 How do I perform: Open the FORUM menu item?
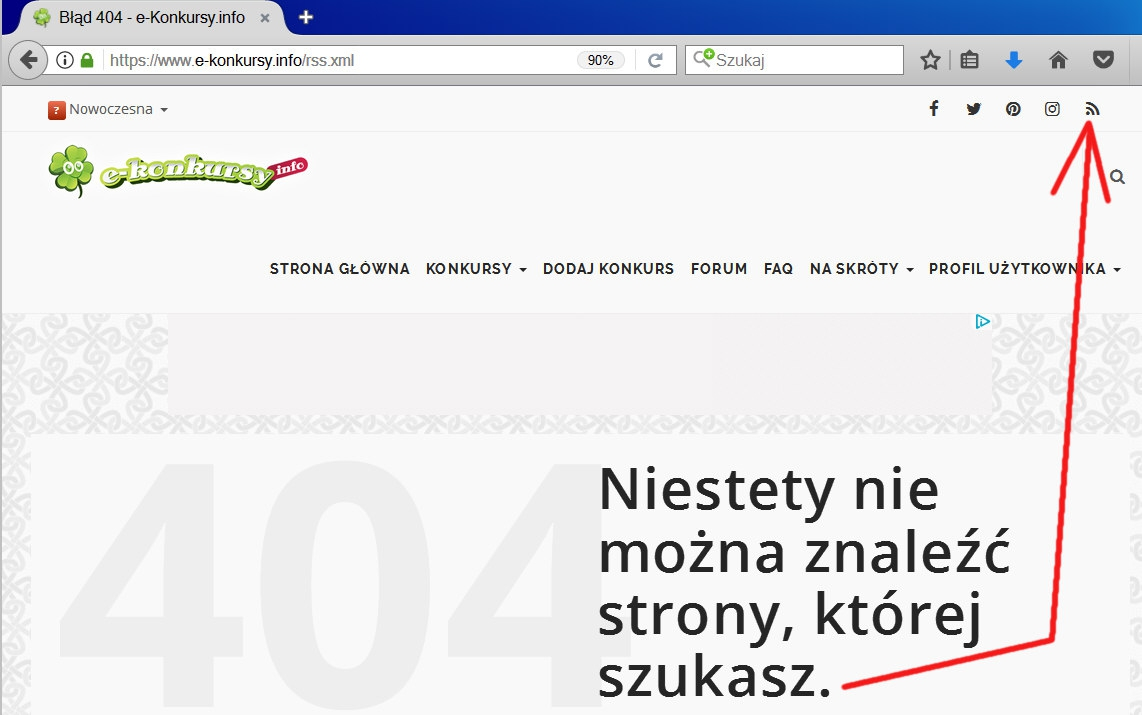[x=719, y=269]
